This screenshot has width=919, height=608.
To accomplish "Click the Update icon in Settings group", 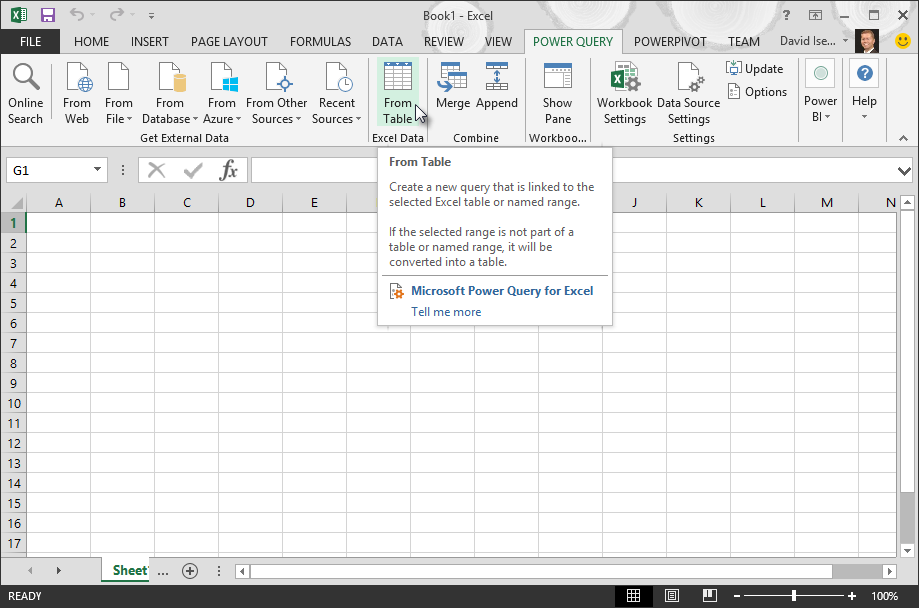I will click(x=734, y=69).
